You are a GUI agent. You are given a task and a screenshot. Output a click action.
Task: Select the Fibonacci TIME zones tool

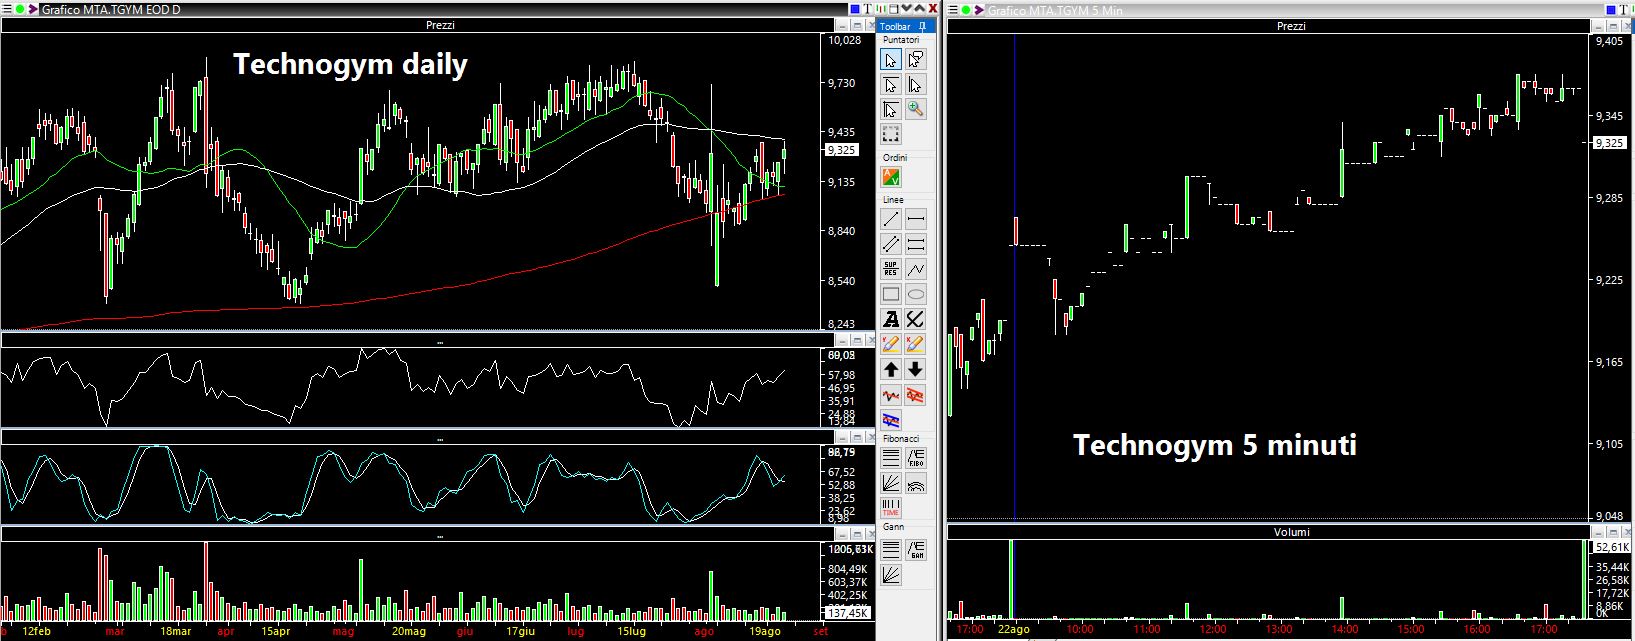click(891, 508)
